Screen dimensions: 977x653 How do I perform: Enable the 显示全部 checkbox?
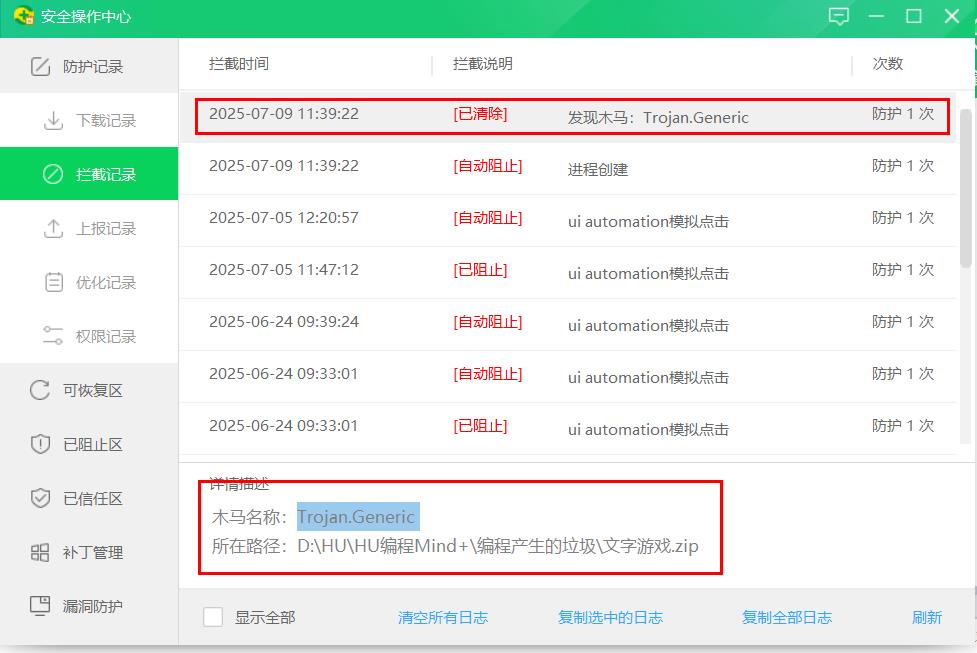(x=213, y=617)
